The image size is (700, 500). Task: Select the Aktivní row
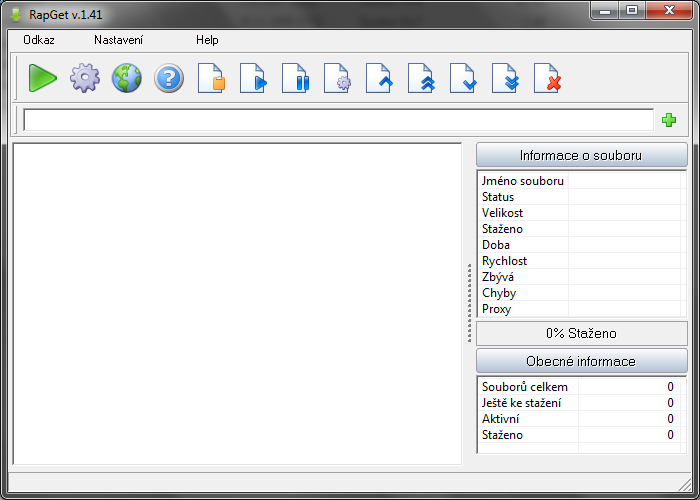(x=581, y=419)
